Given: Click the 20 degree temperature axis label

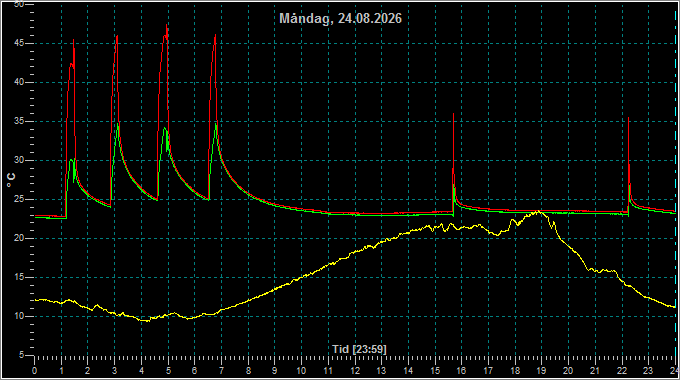Looking at the screenshot, I should 19,238.
